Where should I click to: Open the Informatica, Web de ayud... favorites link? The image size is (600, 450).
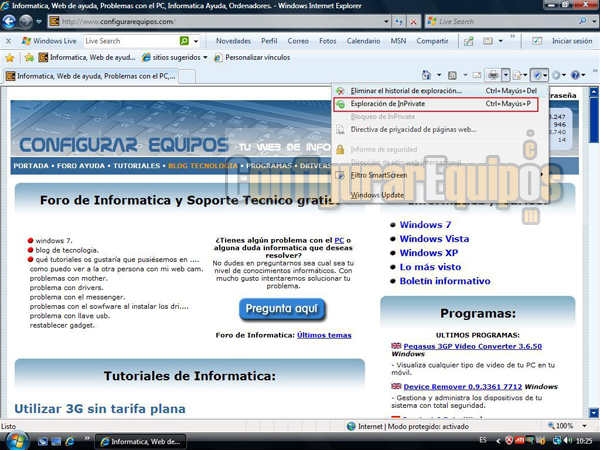click(87, 57)
